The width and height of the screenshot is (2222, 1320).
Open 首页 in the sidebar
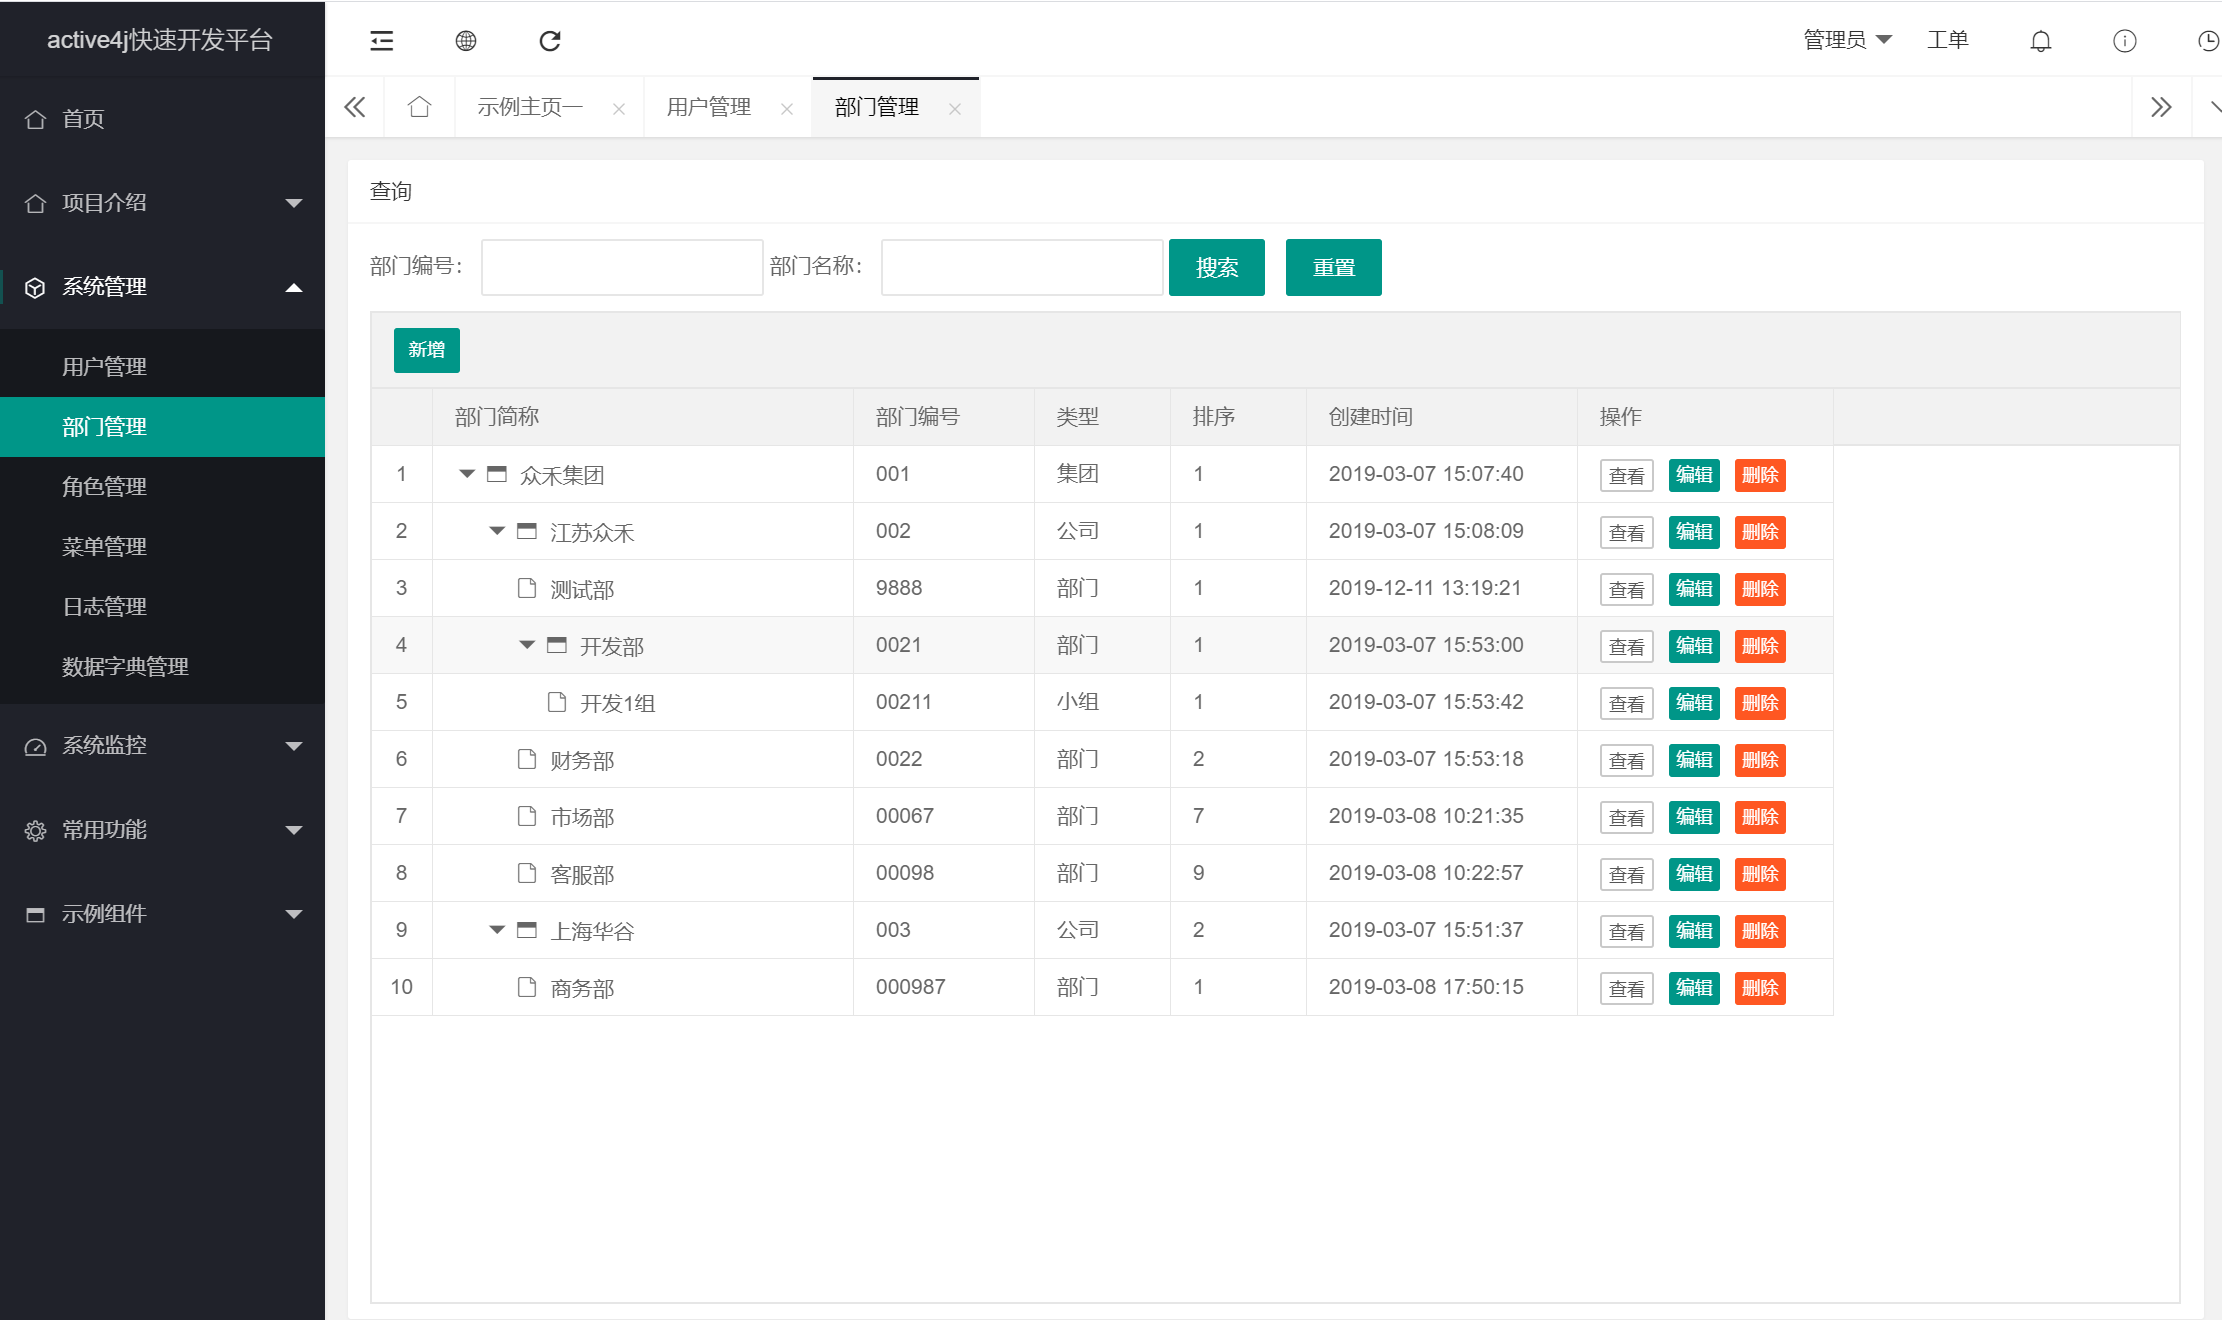162,119
